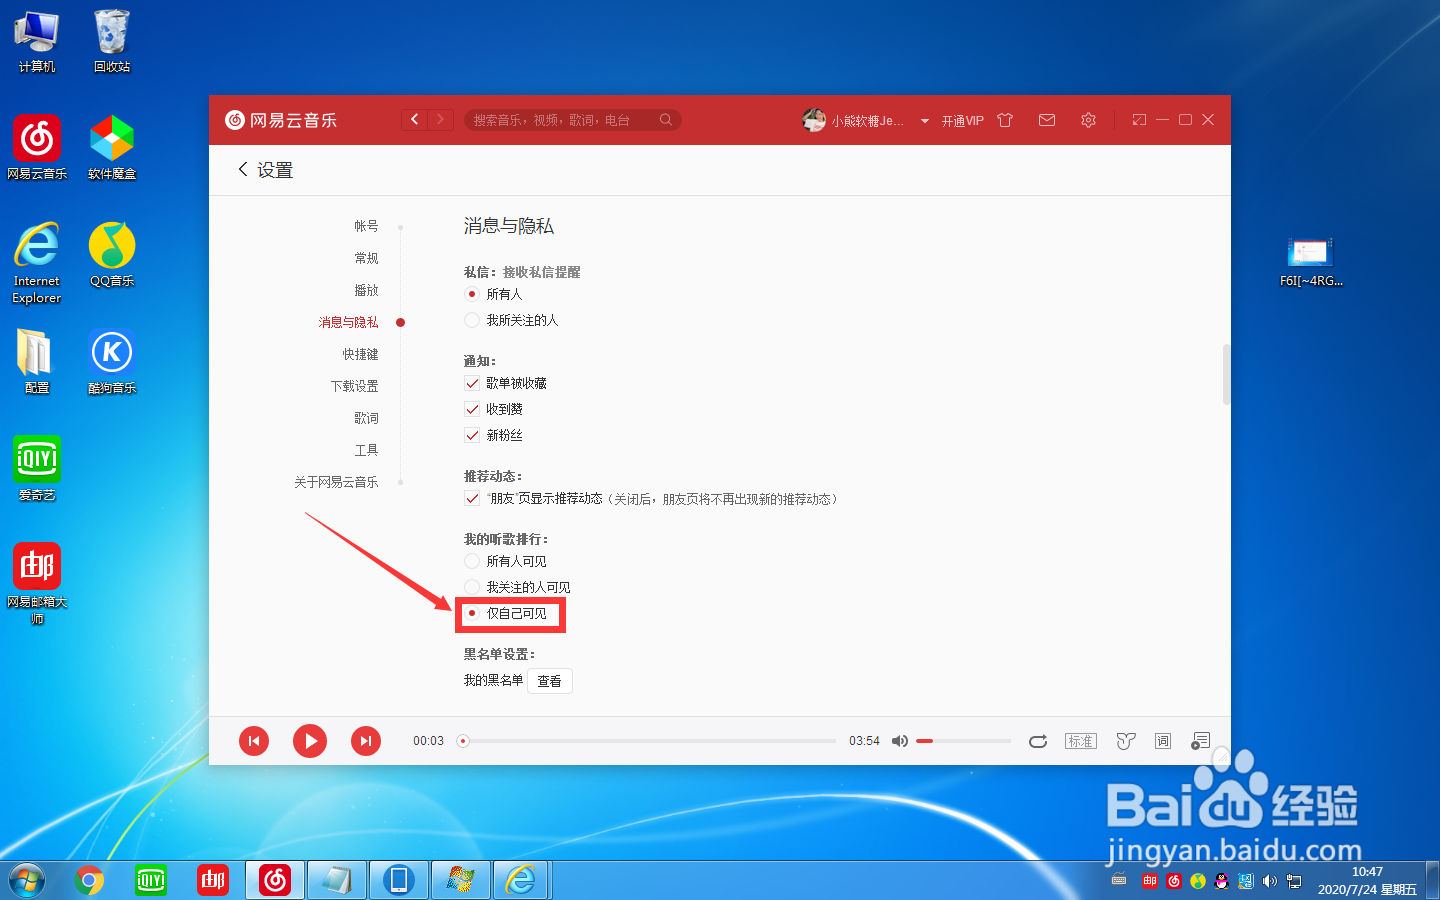Toggle the 收到赞 notification checkbox

tap(472, 409)
